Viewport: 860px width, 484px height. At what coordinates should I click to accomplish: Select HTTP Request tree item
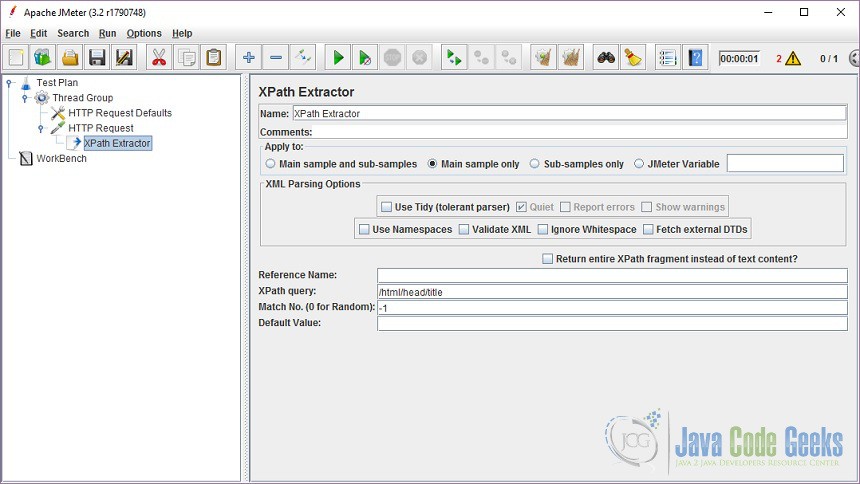click(x=100, y=128)
